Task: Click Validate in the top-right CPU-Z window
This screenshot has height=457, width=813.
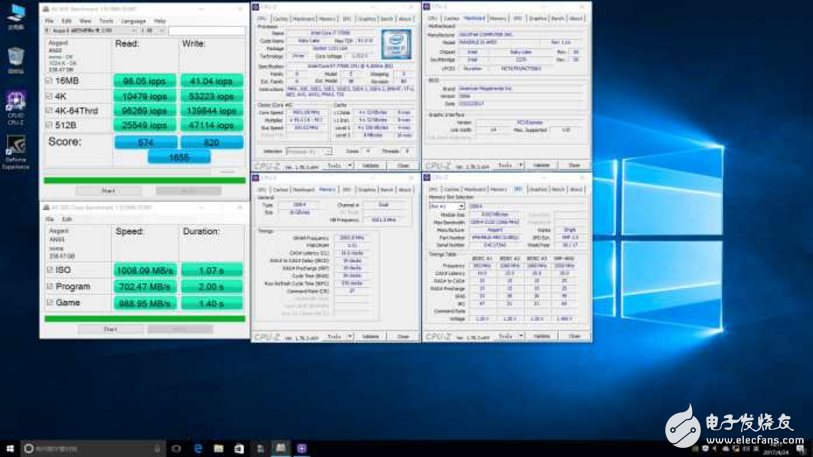Action: [x=541, y=165]
